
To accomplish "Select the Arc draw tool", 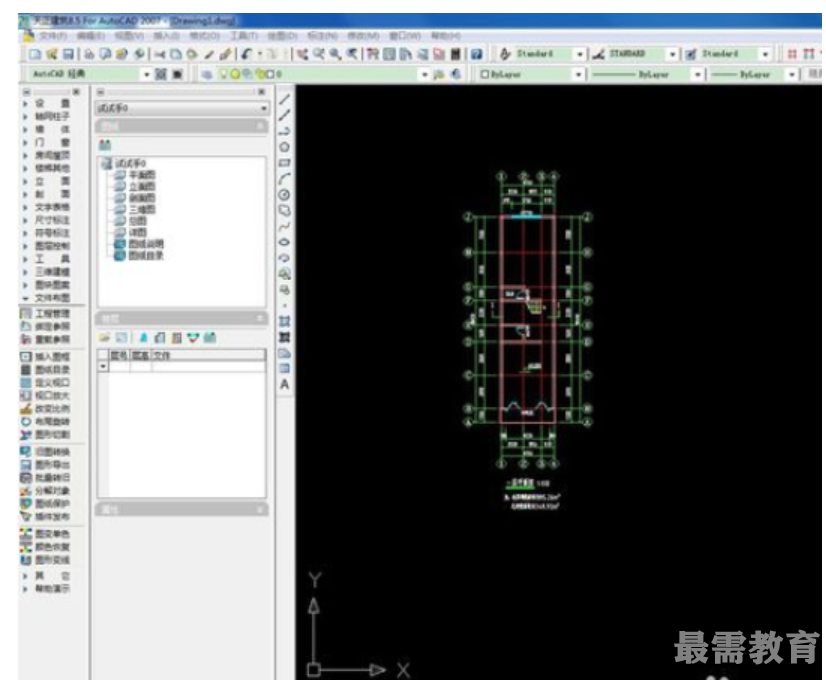I will (x=284, y=179).
